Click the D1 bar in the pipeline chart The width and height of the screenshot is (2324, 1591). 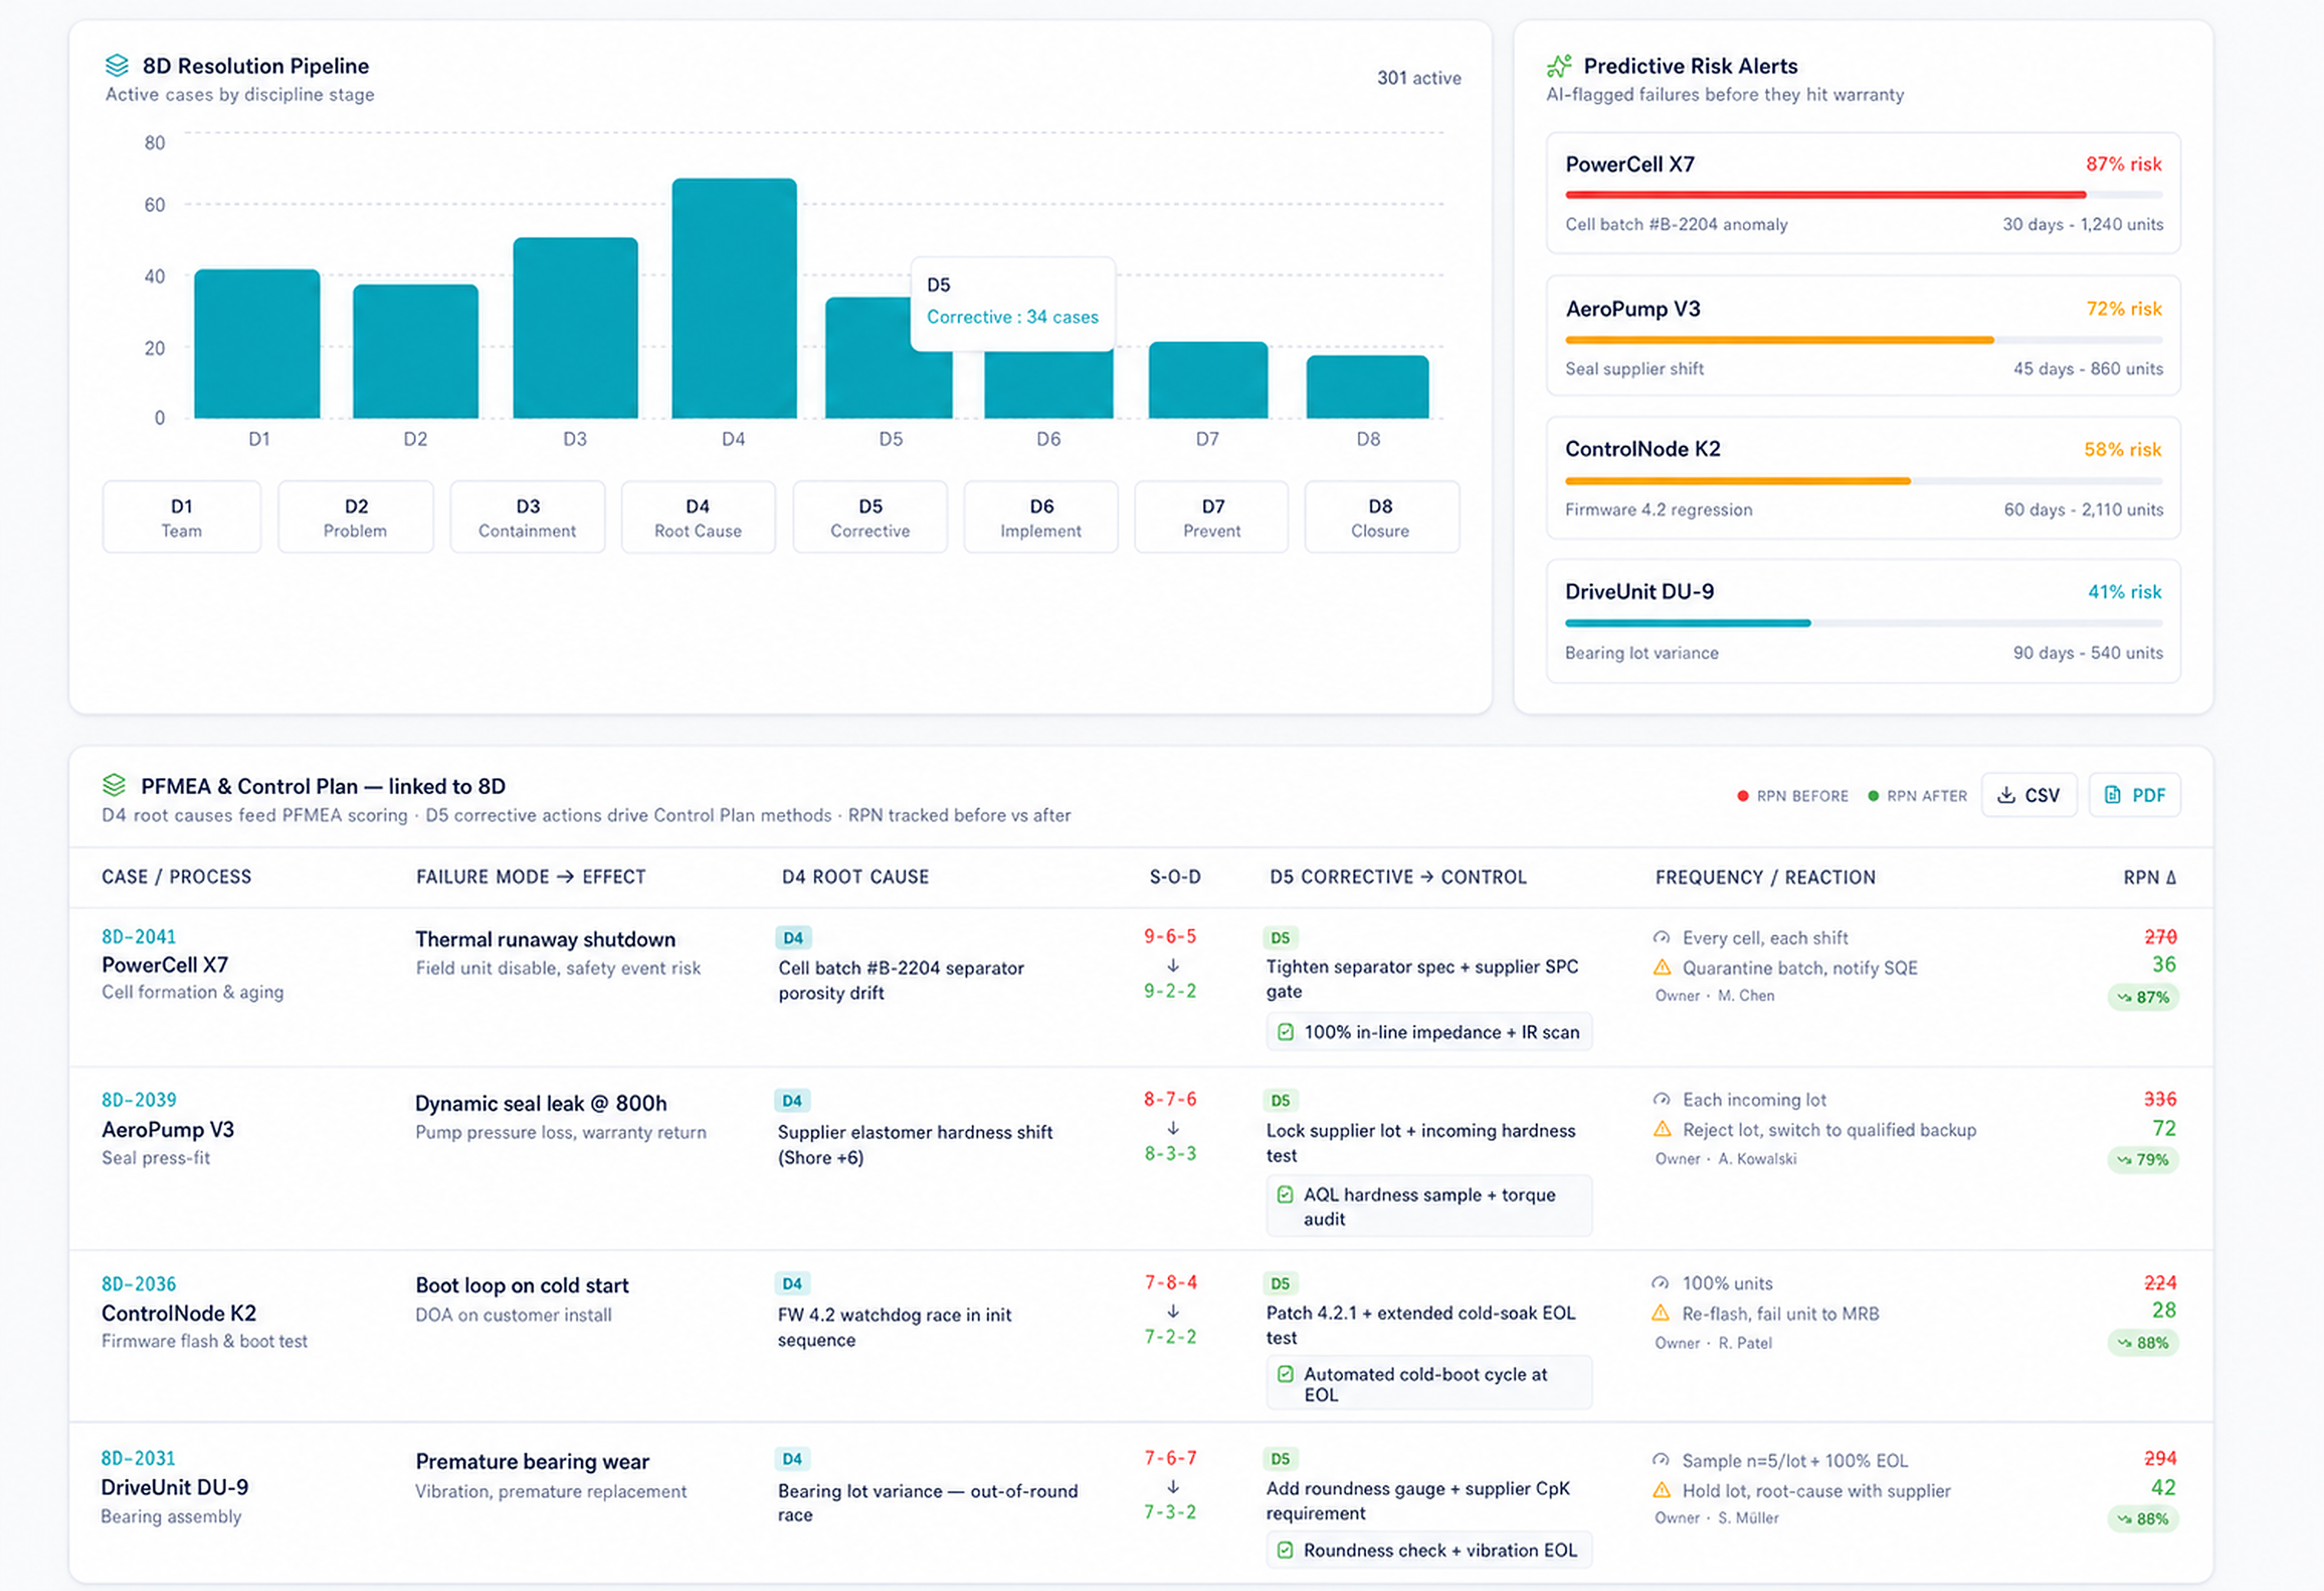(x=257, y=344)
